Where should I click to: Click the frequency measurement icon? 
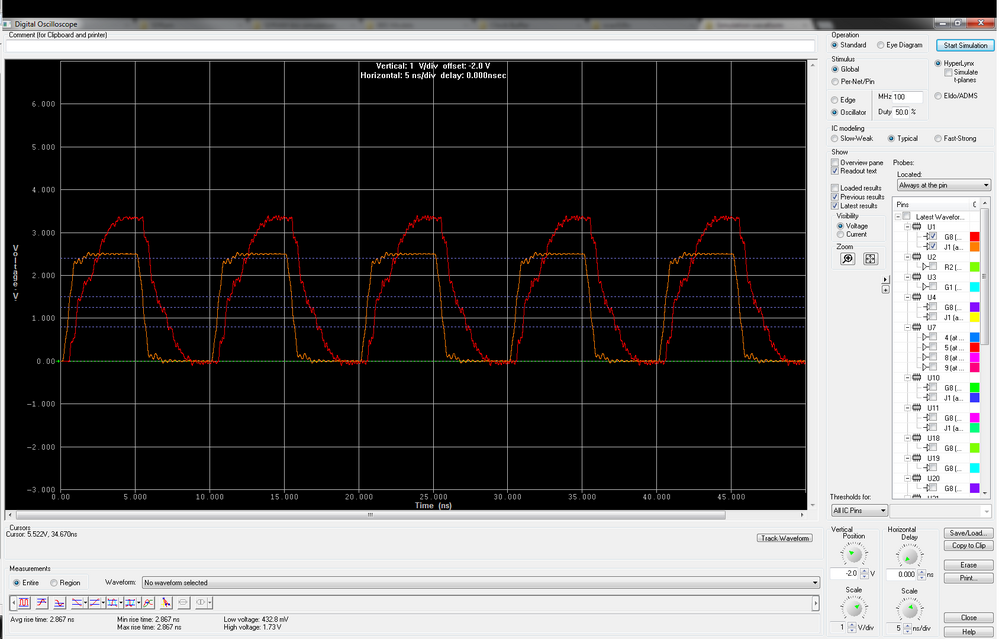pyautogui.click(x=146, y=602)
